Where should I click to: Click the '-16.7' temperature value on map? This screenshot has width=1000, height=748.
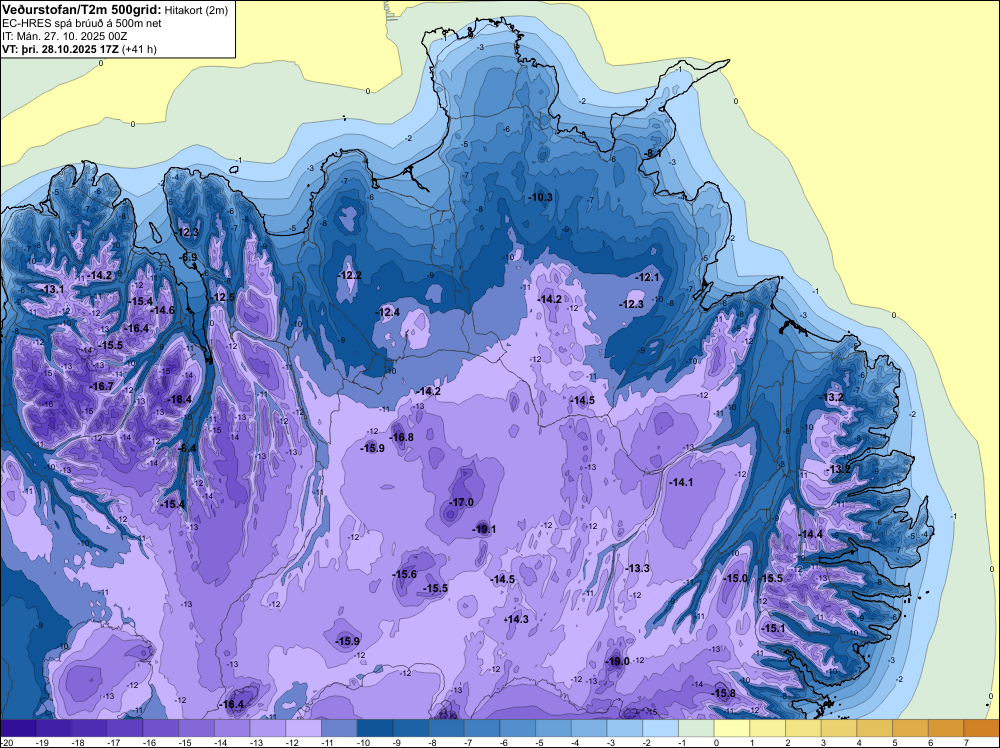click(101, 386)
